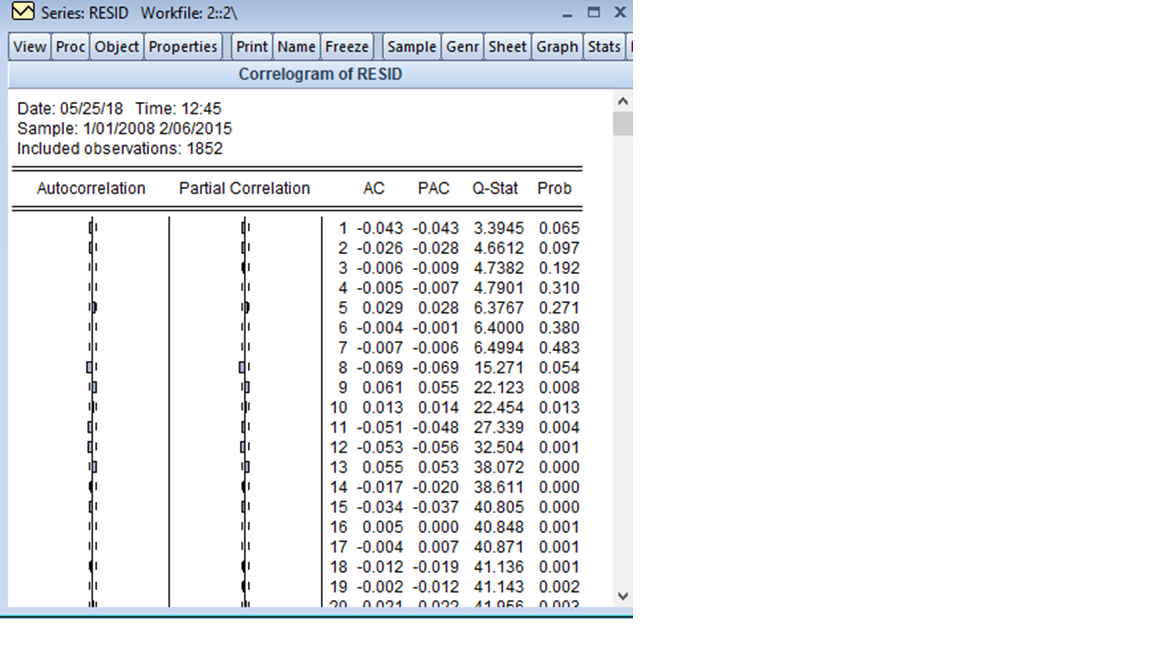This screenshot has width=1152, height=648.
Task: Show series Stats
Action: 604,46
